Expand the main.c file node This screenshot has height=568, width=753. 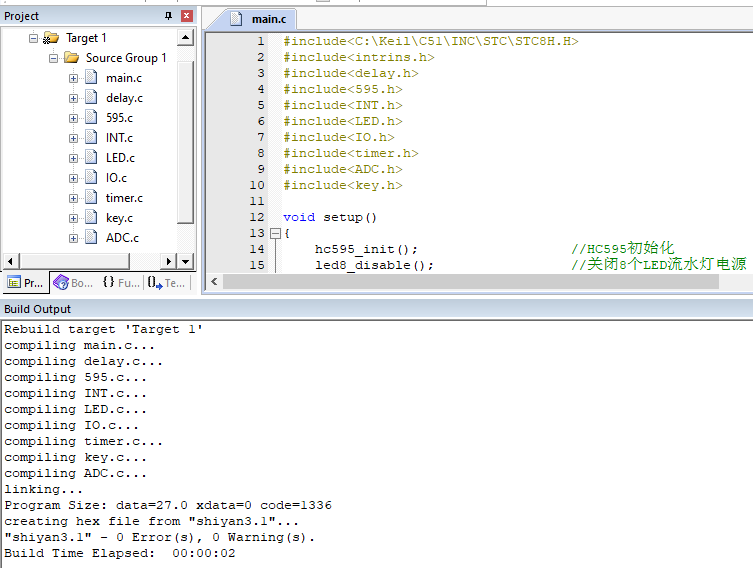click(73, 78)
